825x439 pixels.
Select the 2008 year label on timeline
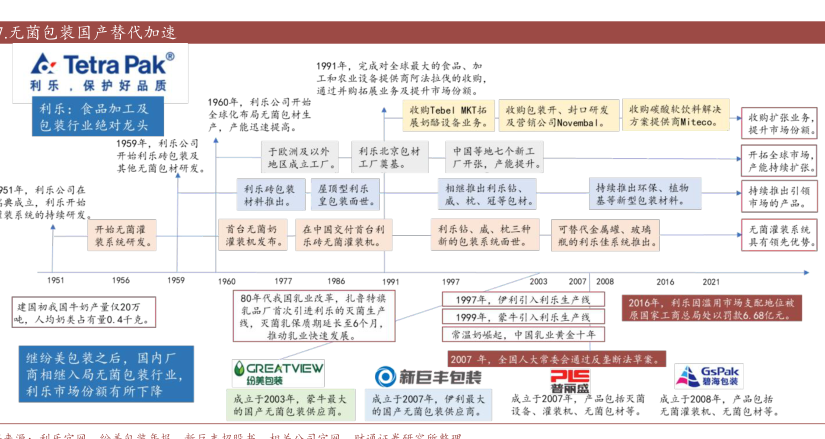tap(605, 282)
